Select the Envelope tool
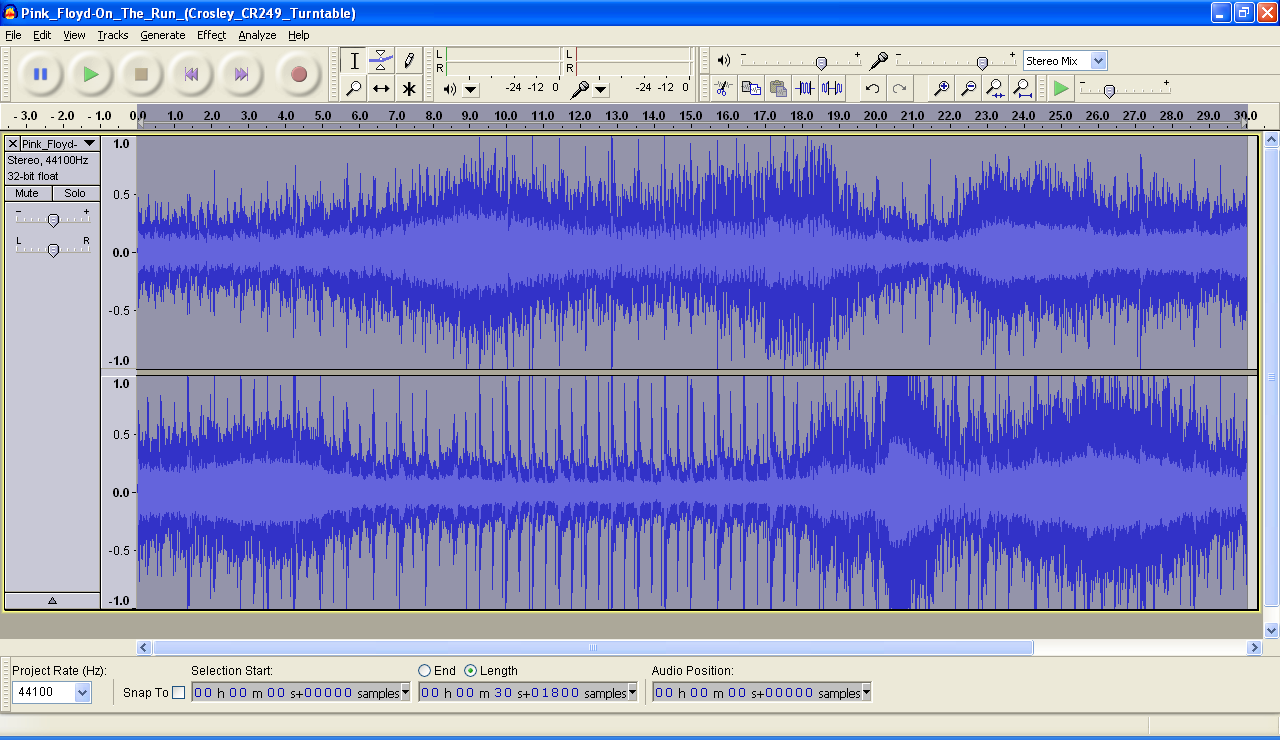 click(x=381, y=60)
